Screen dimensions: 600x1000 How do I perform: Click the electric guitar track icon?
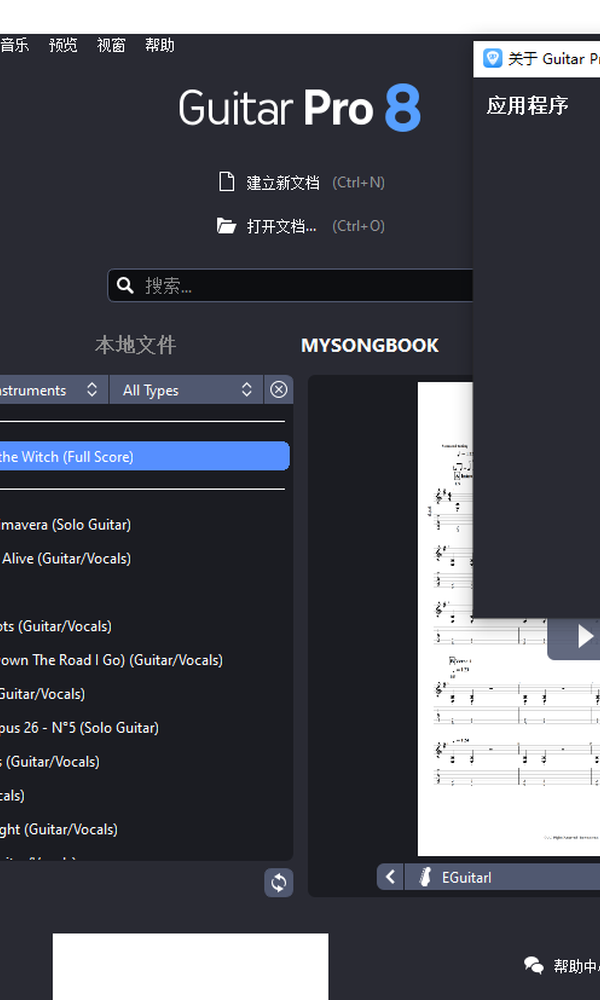(x=425, y=878)
